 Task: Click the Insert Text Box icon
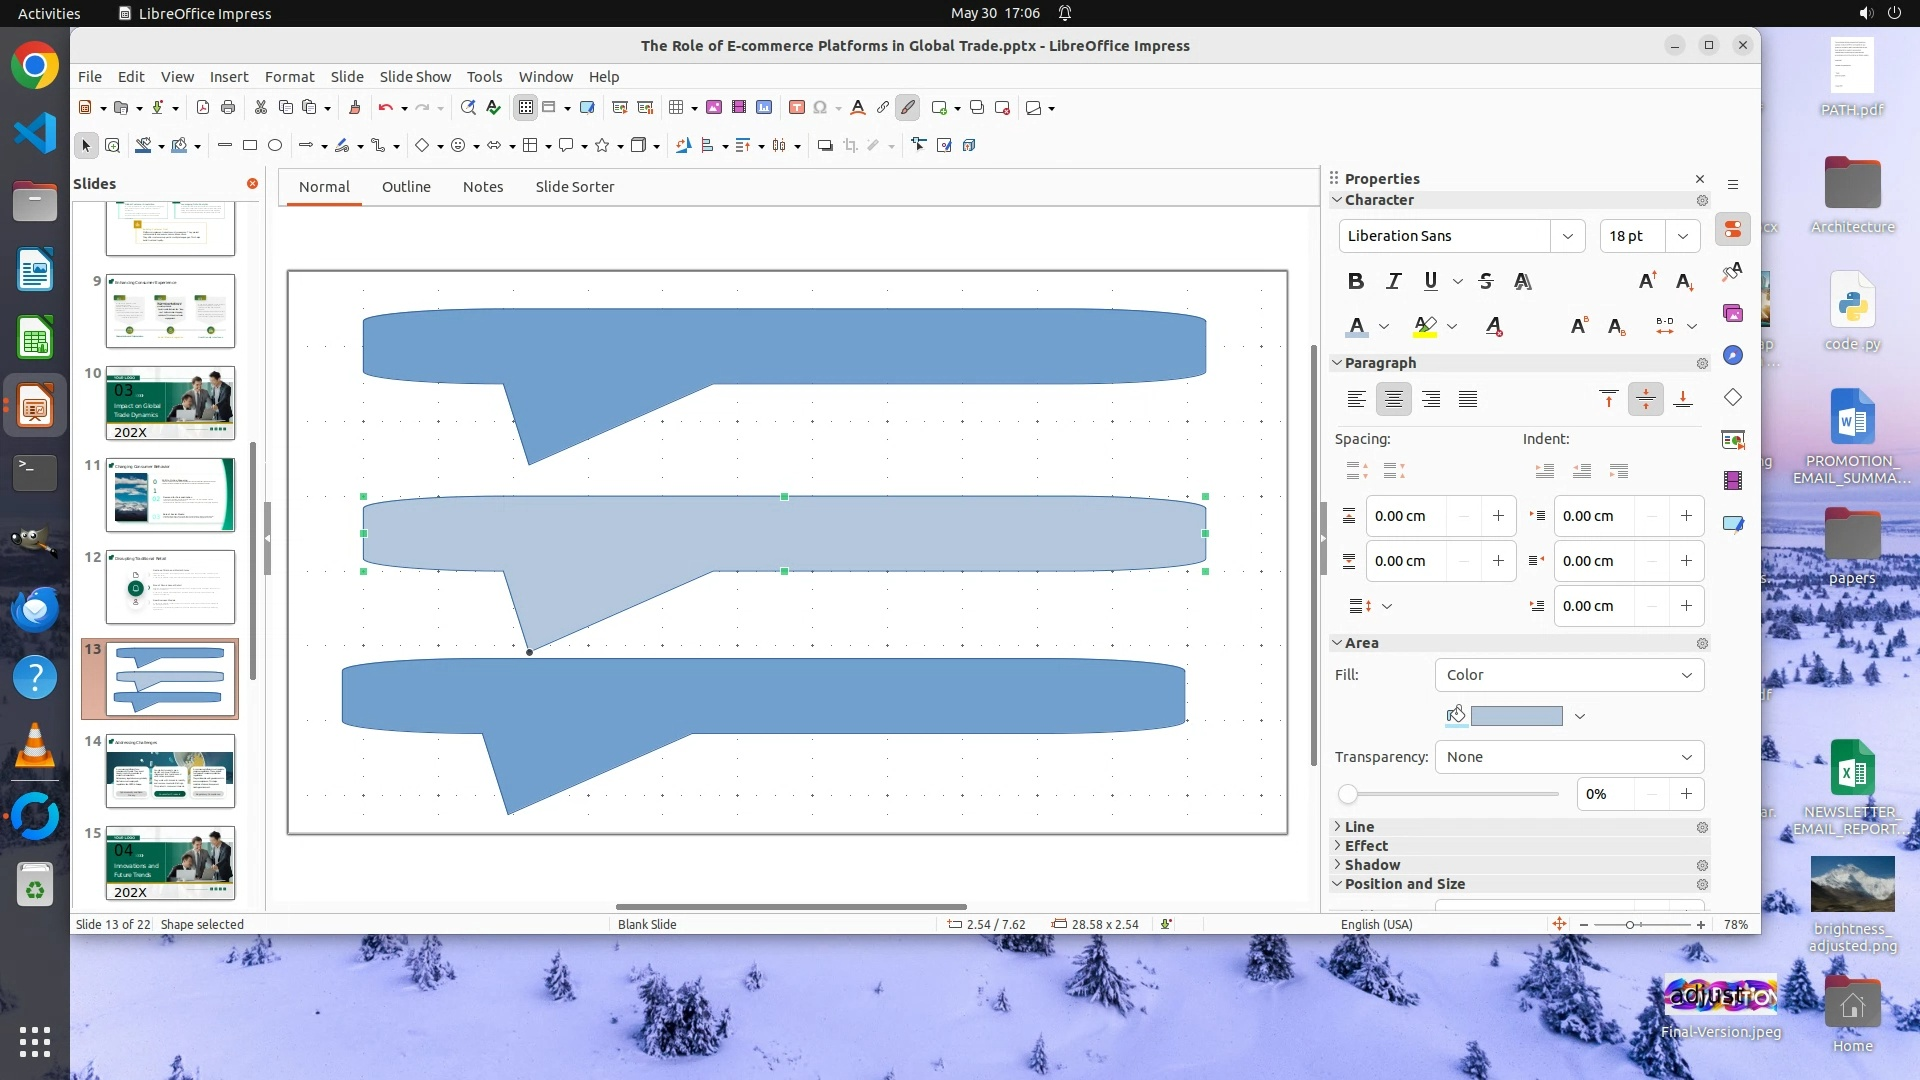(797, 108)
